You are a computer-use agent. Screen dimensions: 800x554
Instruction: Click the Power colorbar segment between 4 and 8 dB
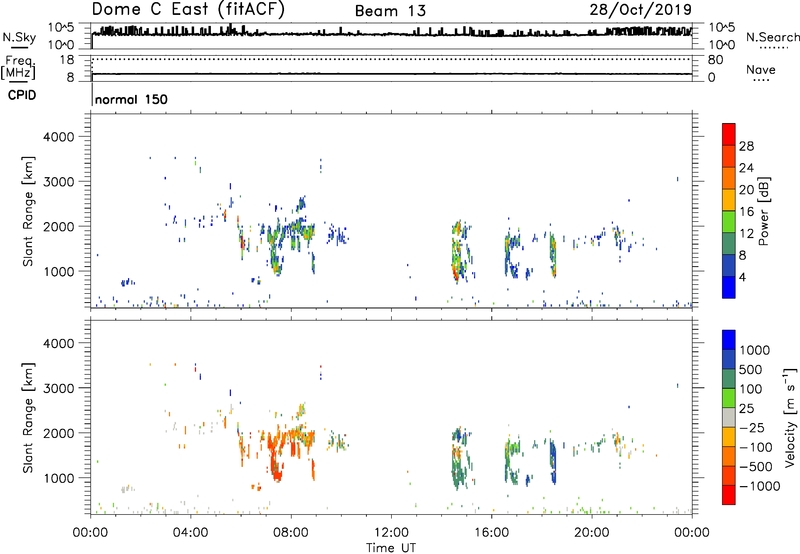click(x=729, y=265)
